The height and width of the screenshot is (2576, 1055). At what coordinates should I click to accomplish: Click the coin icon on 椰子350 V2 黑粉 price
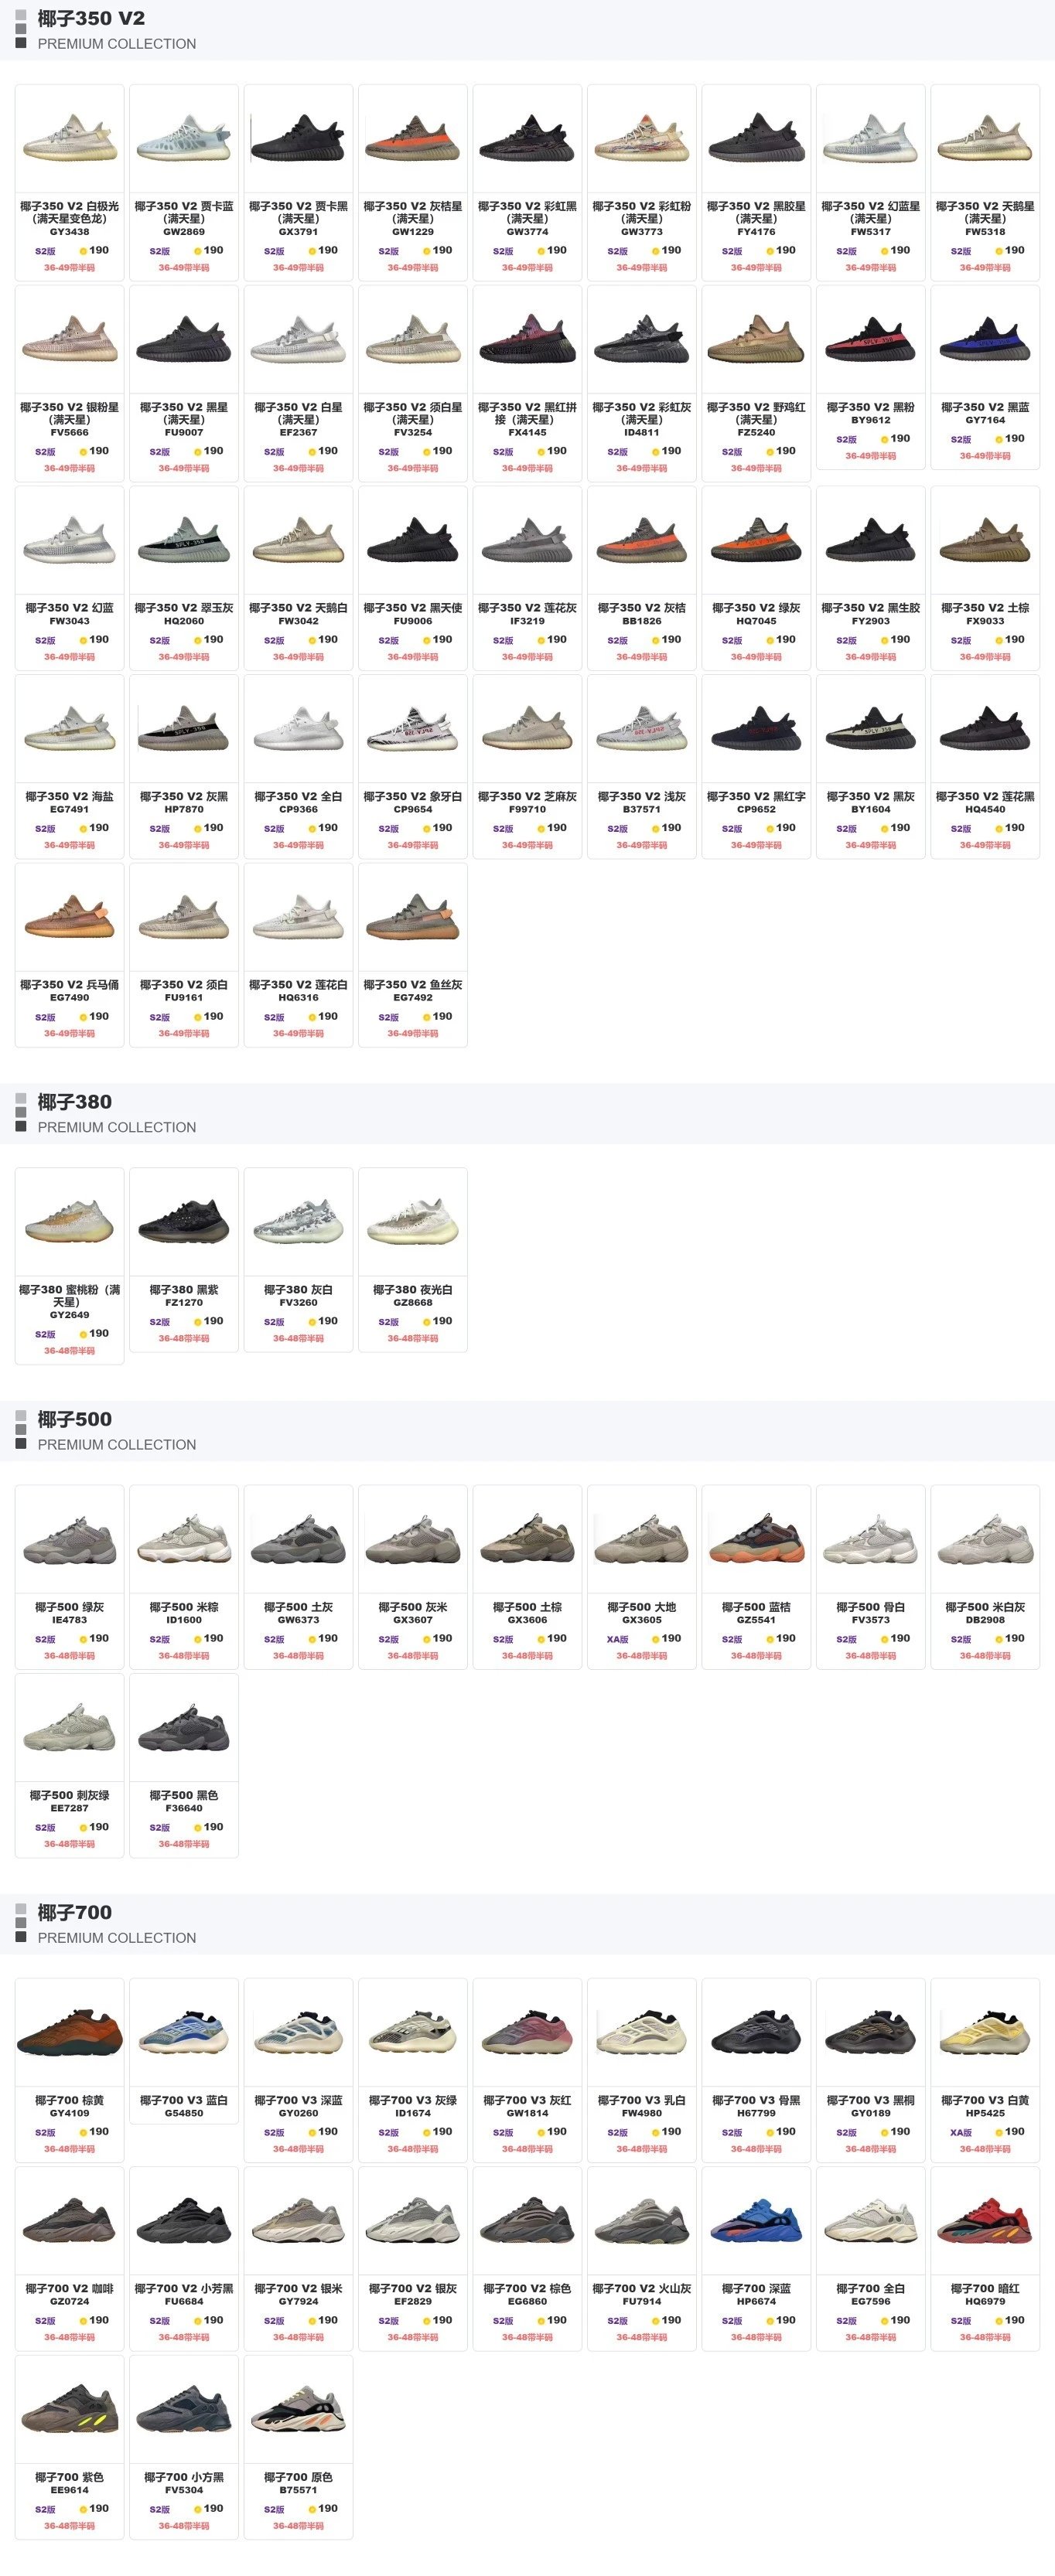tap(885, 439)
